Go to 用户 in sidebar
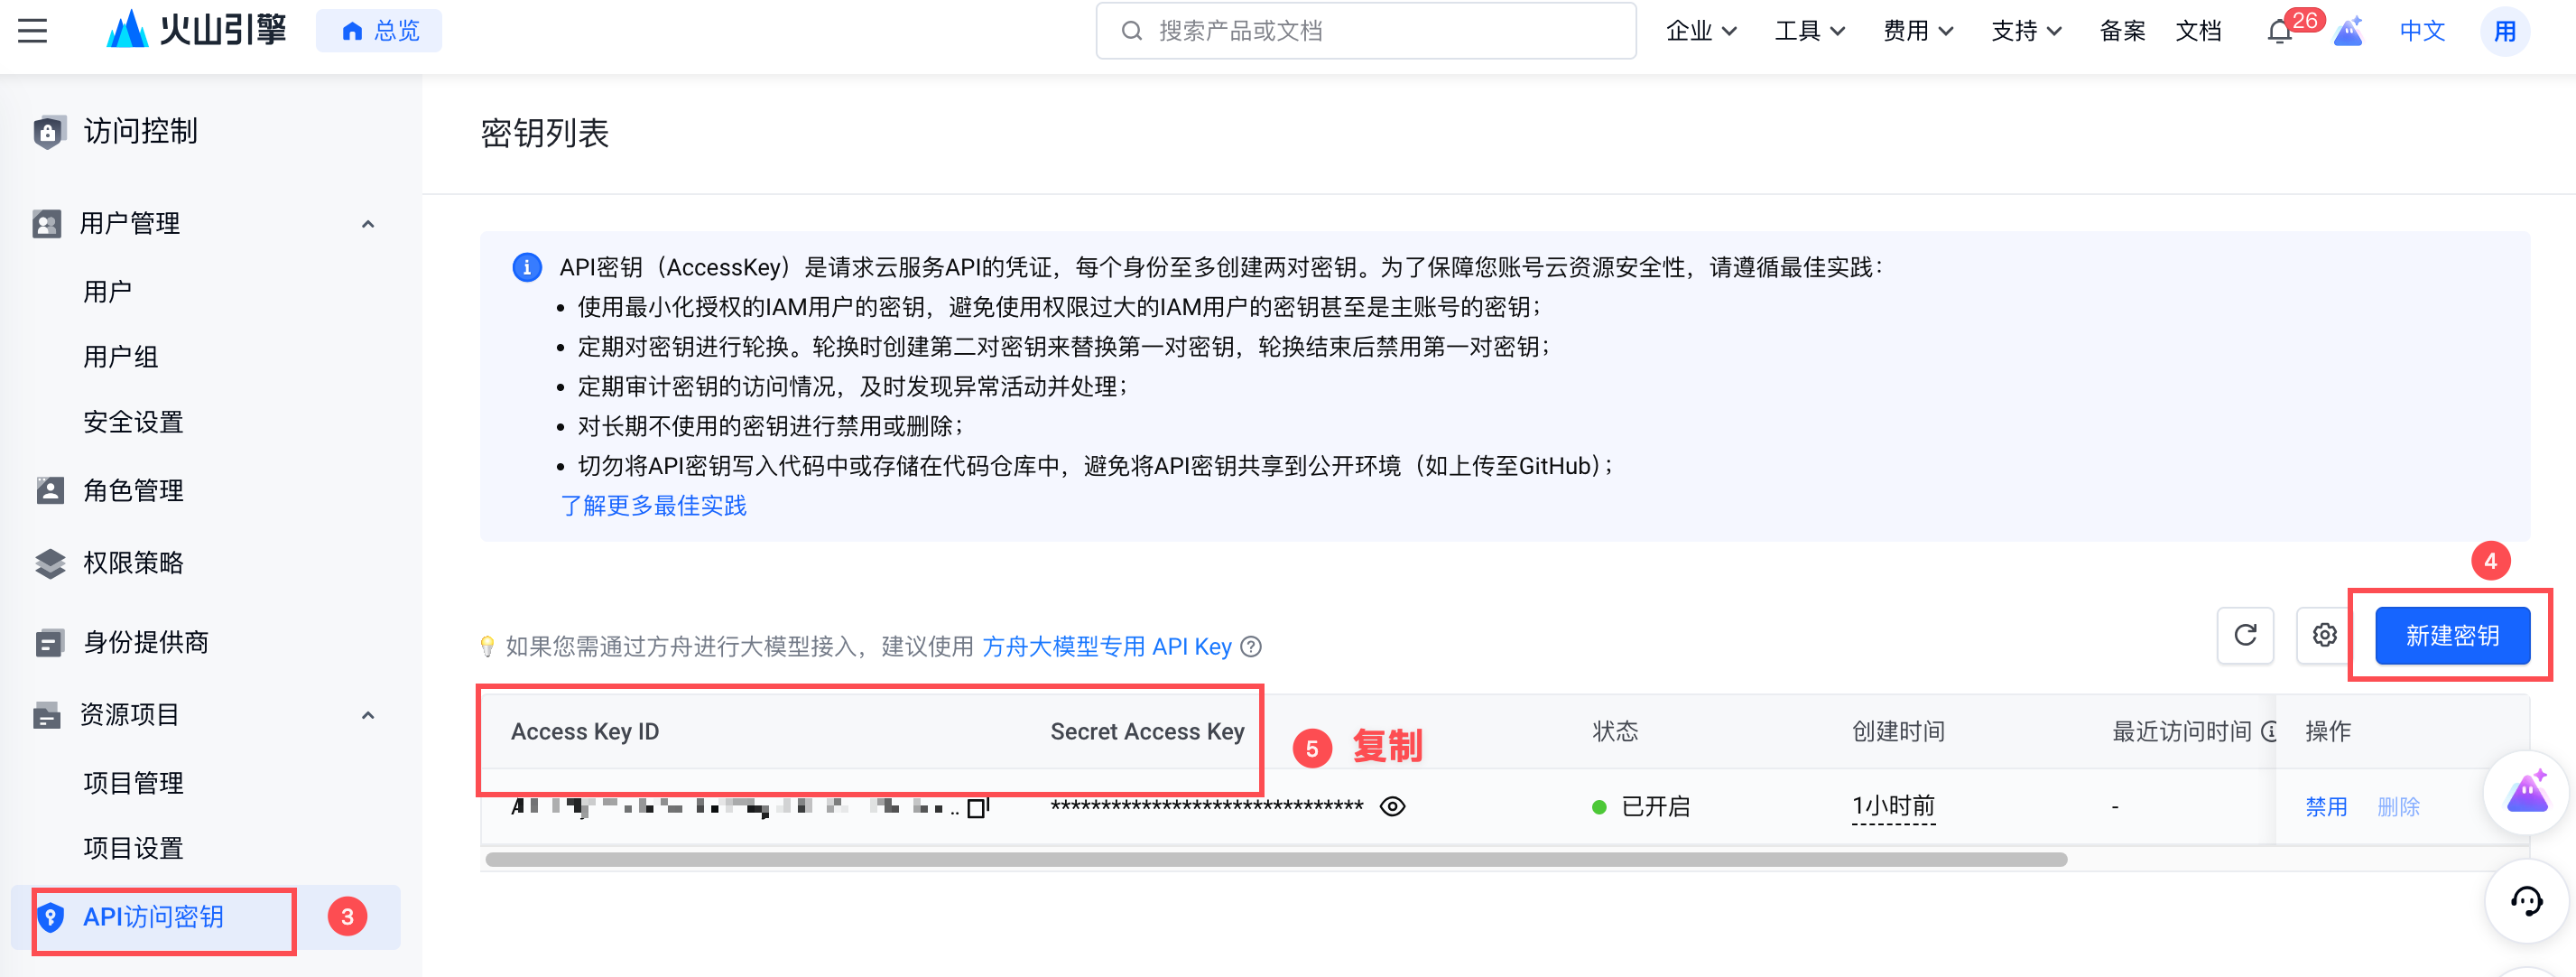 point(107,292)
